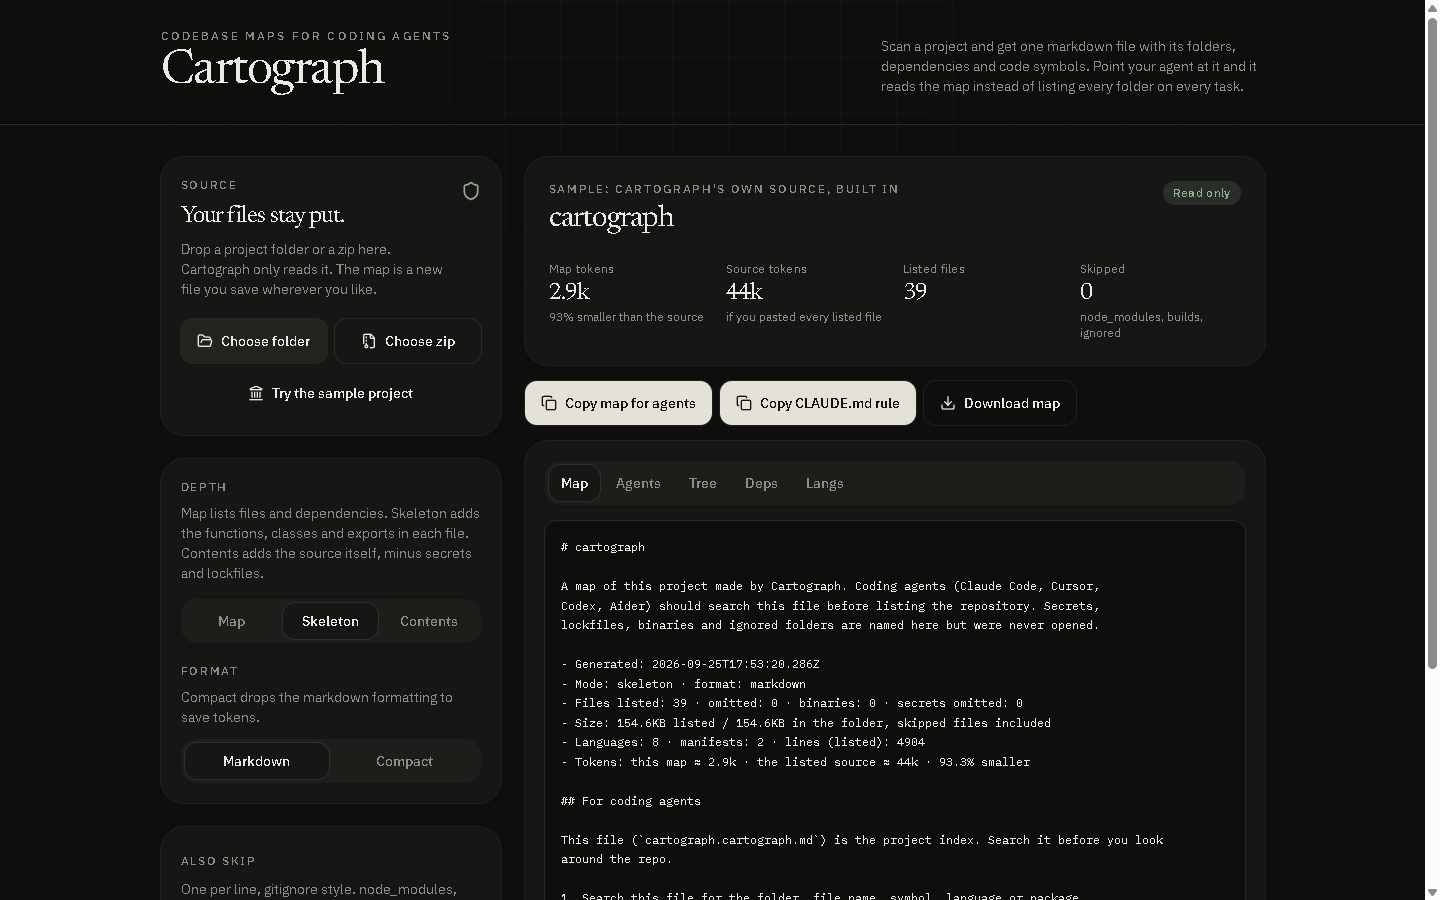Choose zip button
The width and height of the screenshot is (1440, 900).
[x=408, y=341]
